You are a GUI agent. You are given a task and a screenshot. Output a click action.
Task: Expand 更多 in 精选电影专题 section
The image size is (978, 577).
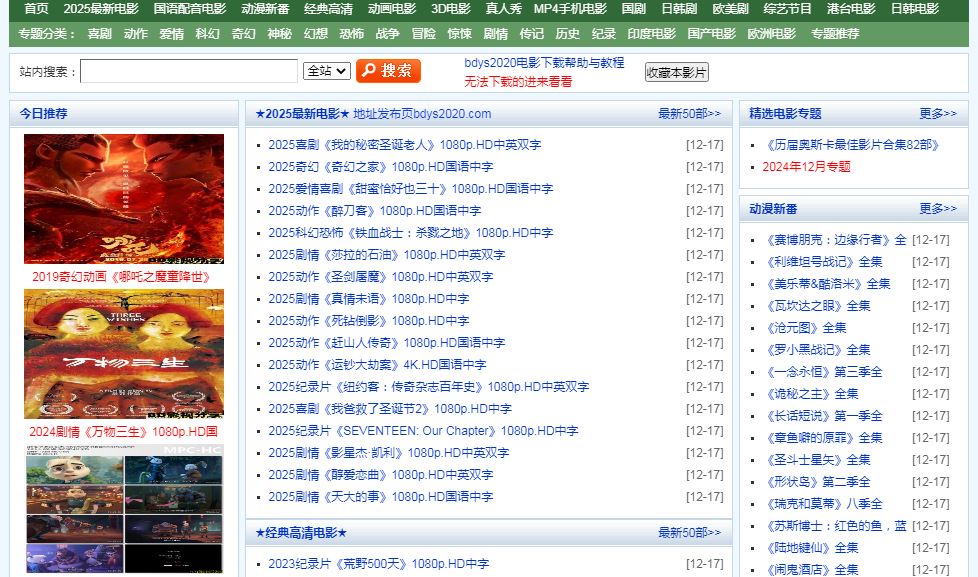click(937, 114)
